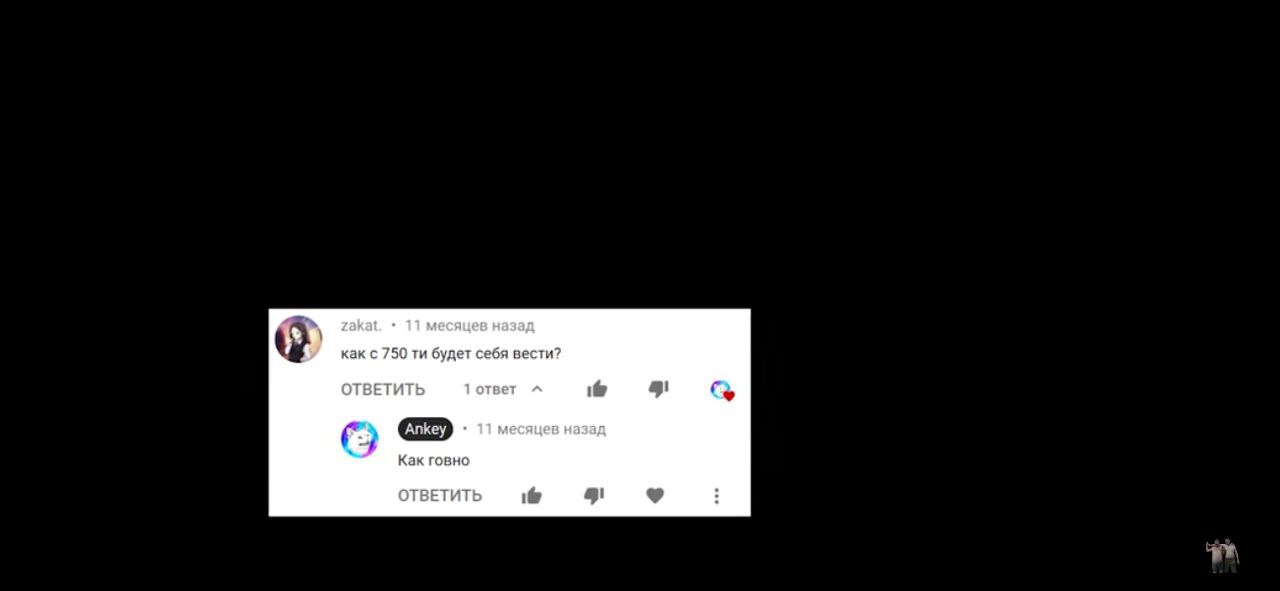Dislike the comment by zakat.
The width and height of the screenshot is (1280, 591).
pyautogui.click(x=658, y=389)
